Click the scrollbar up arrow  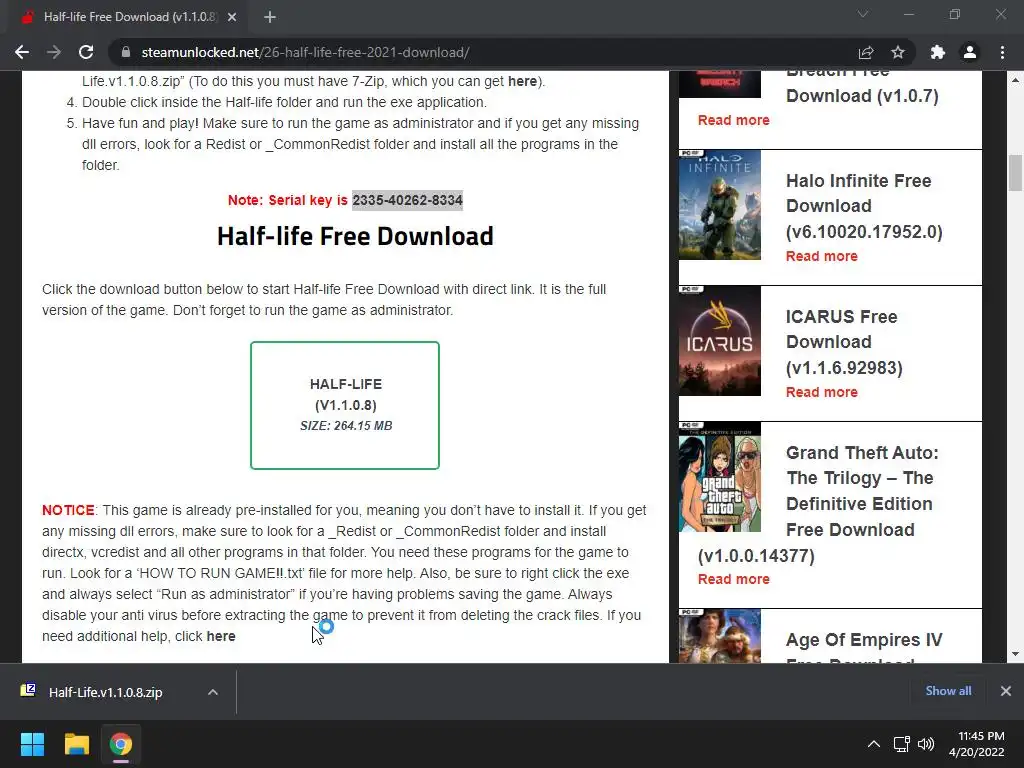1015,80
